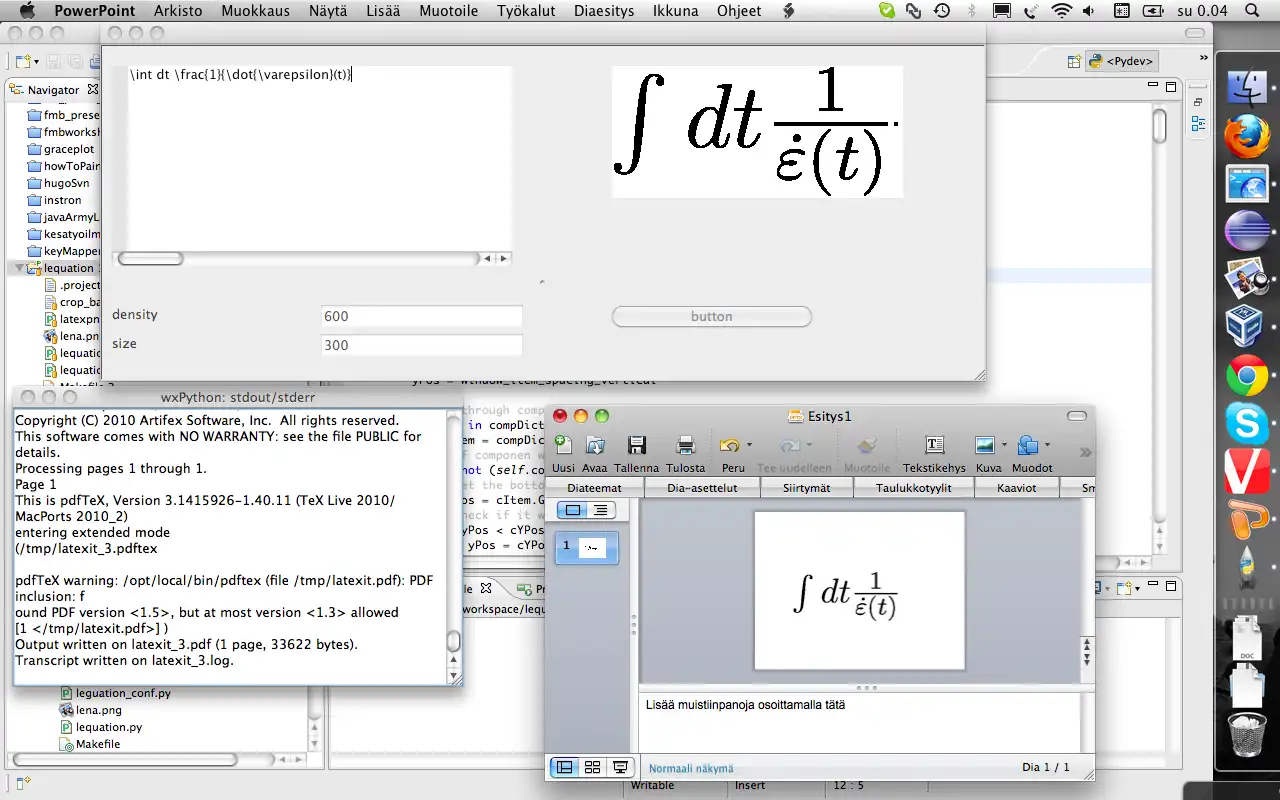Open the Kuva picture dropdown arrow
This screenshot has width=1280, height=800.
pyautogui.click(x=1004, y=446)
